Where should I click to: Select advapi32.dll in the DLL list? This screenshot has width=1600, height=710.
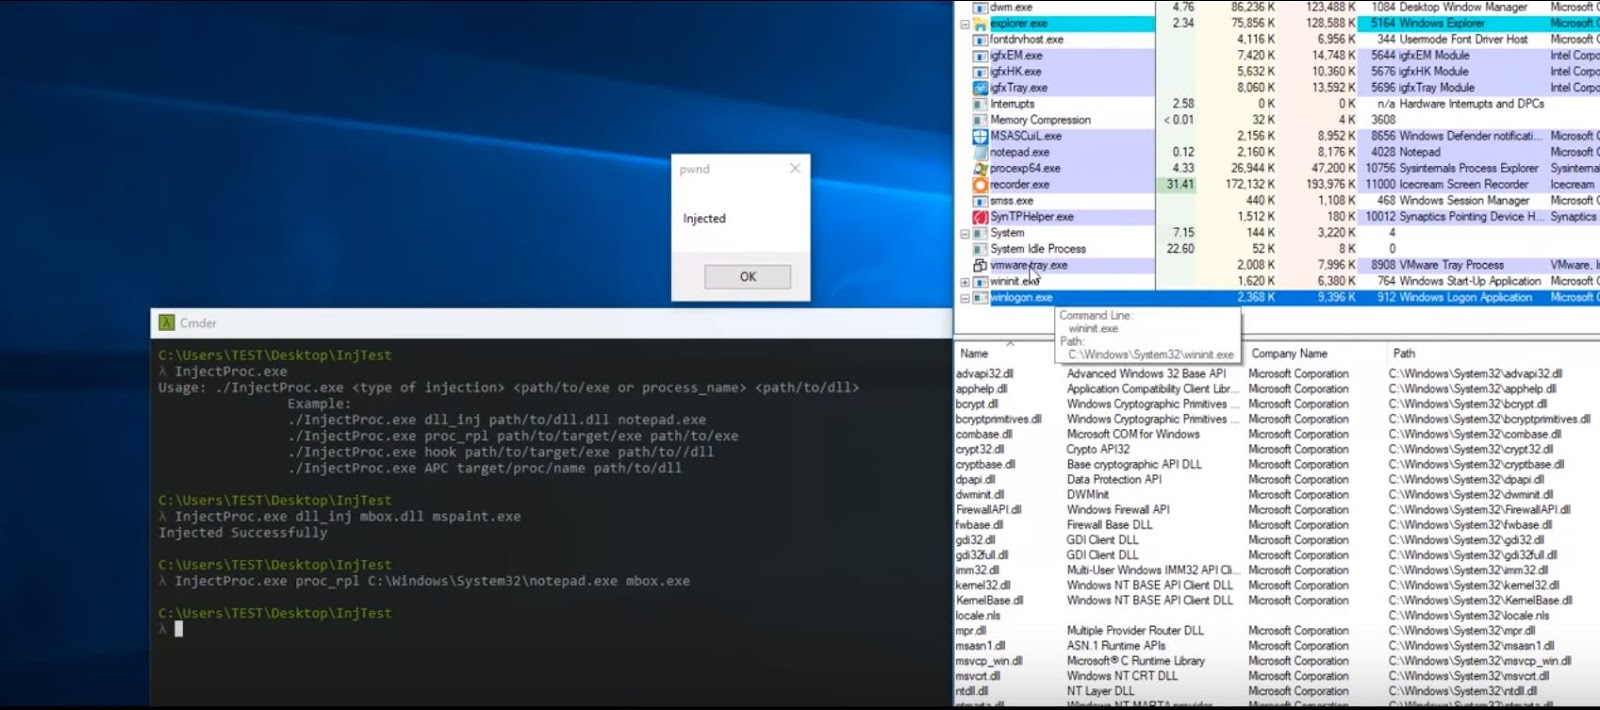click(x=985, y=374)
